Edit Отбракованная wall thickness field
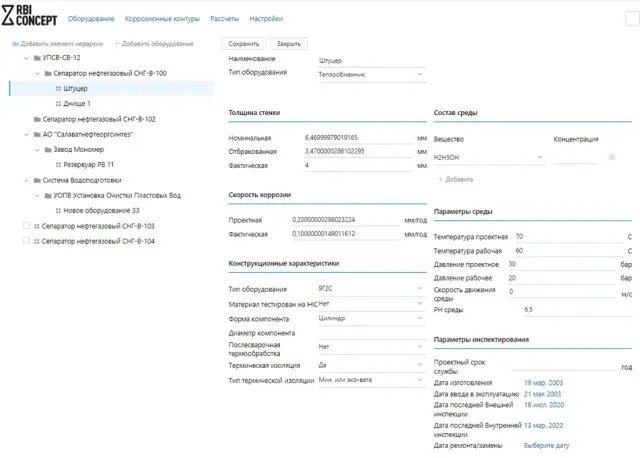The height and width of the screenshot is (458, 640). coord(358,151)
